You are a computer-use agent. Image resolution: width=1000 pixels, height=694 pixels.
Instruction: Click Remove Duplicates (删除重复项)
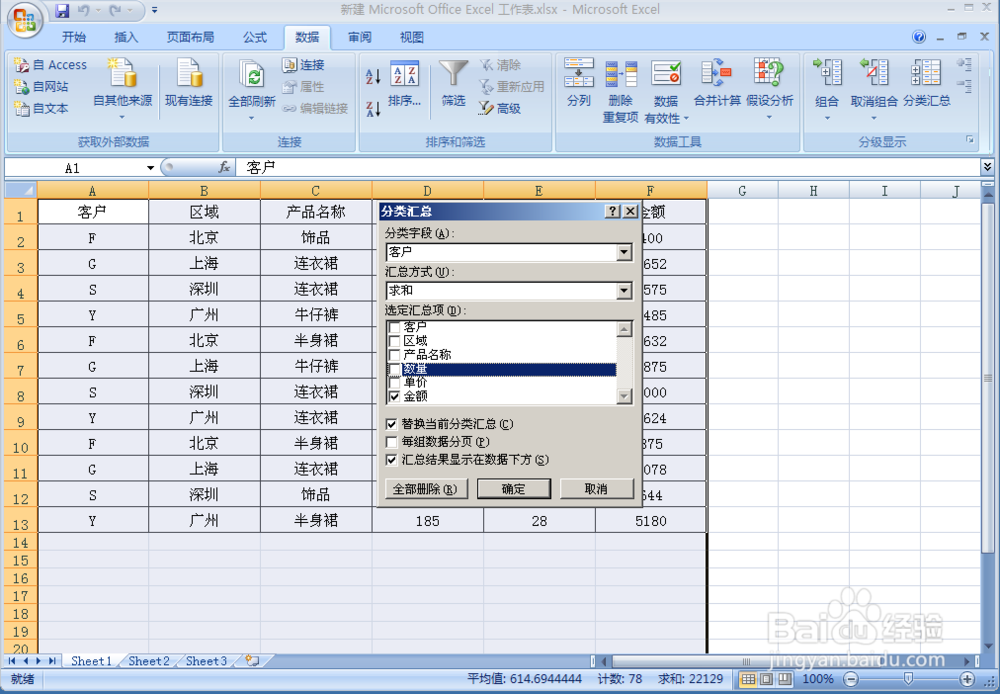tap(621, 89)
